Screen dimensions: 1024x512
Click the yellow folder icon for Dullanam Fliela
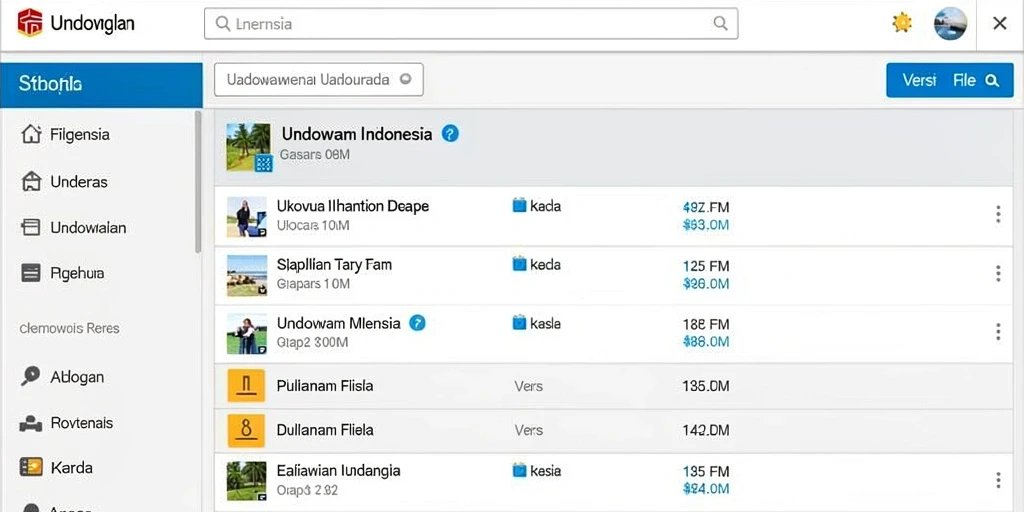(246, 430)
